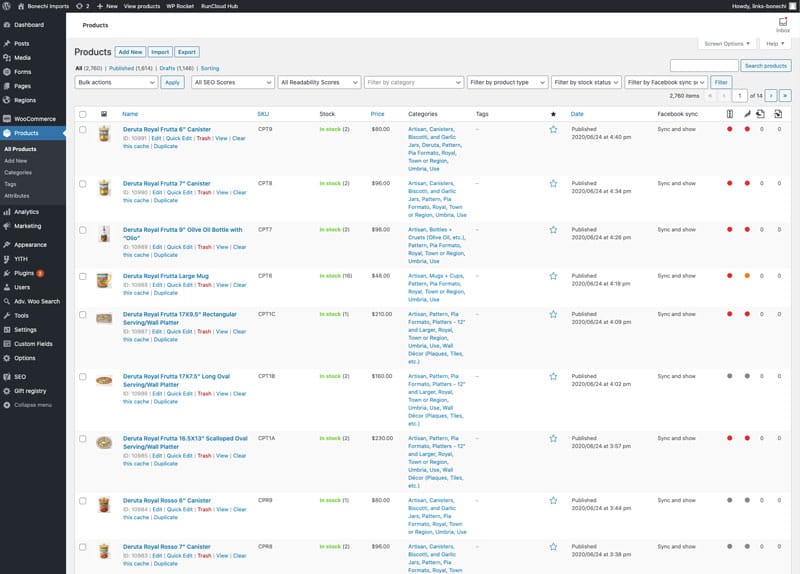Click the Readability score column header icon

click(x=746, y=114)
